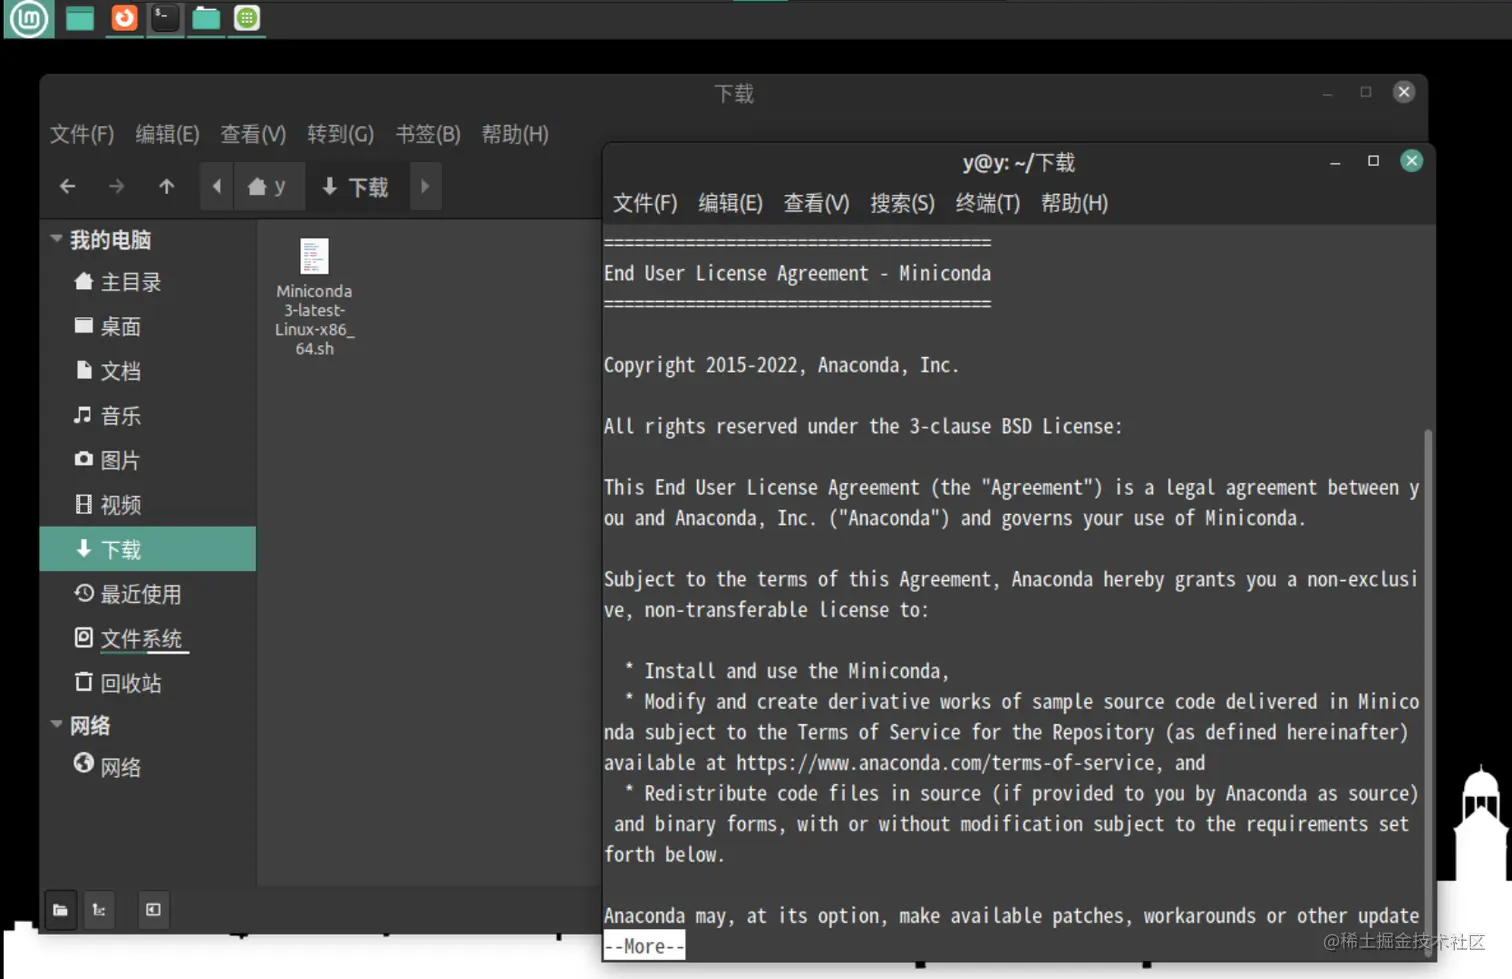Go back in the file manager
Viewport: 1512px width, 979px height.
pos(67,186)
